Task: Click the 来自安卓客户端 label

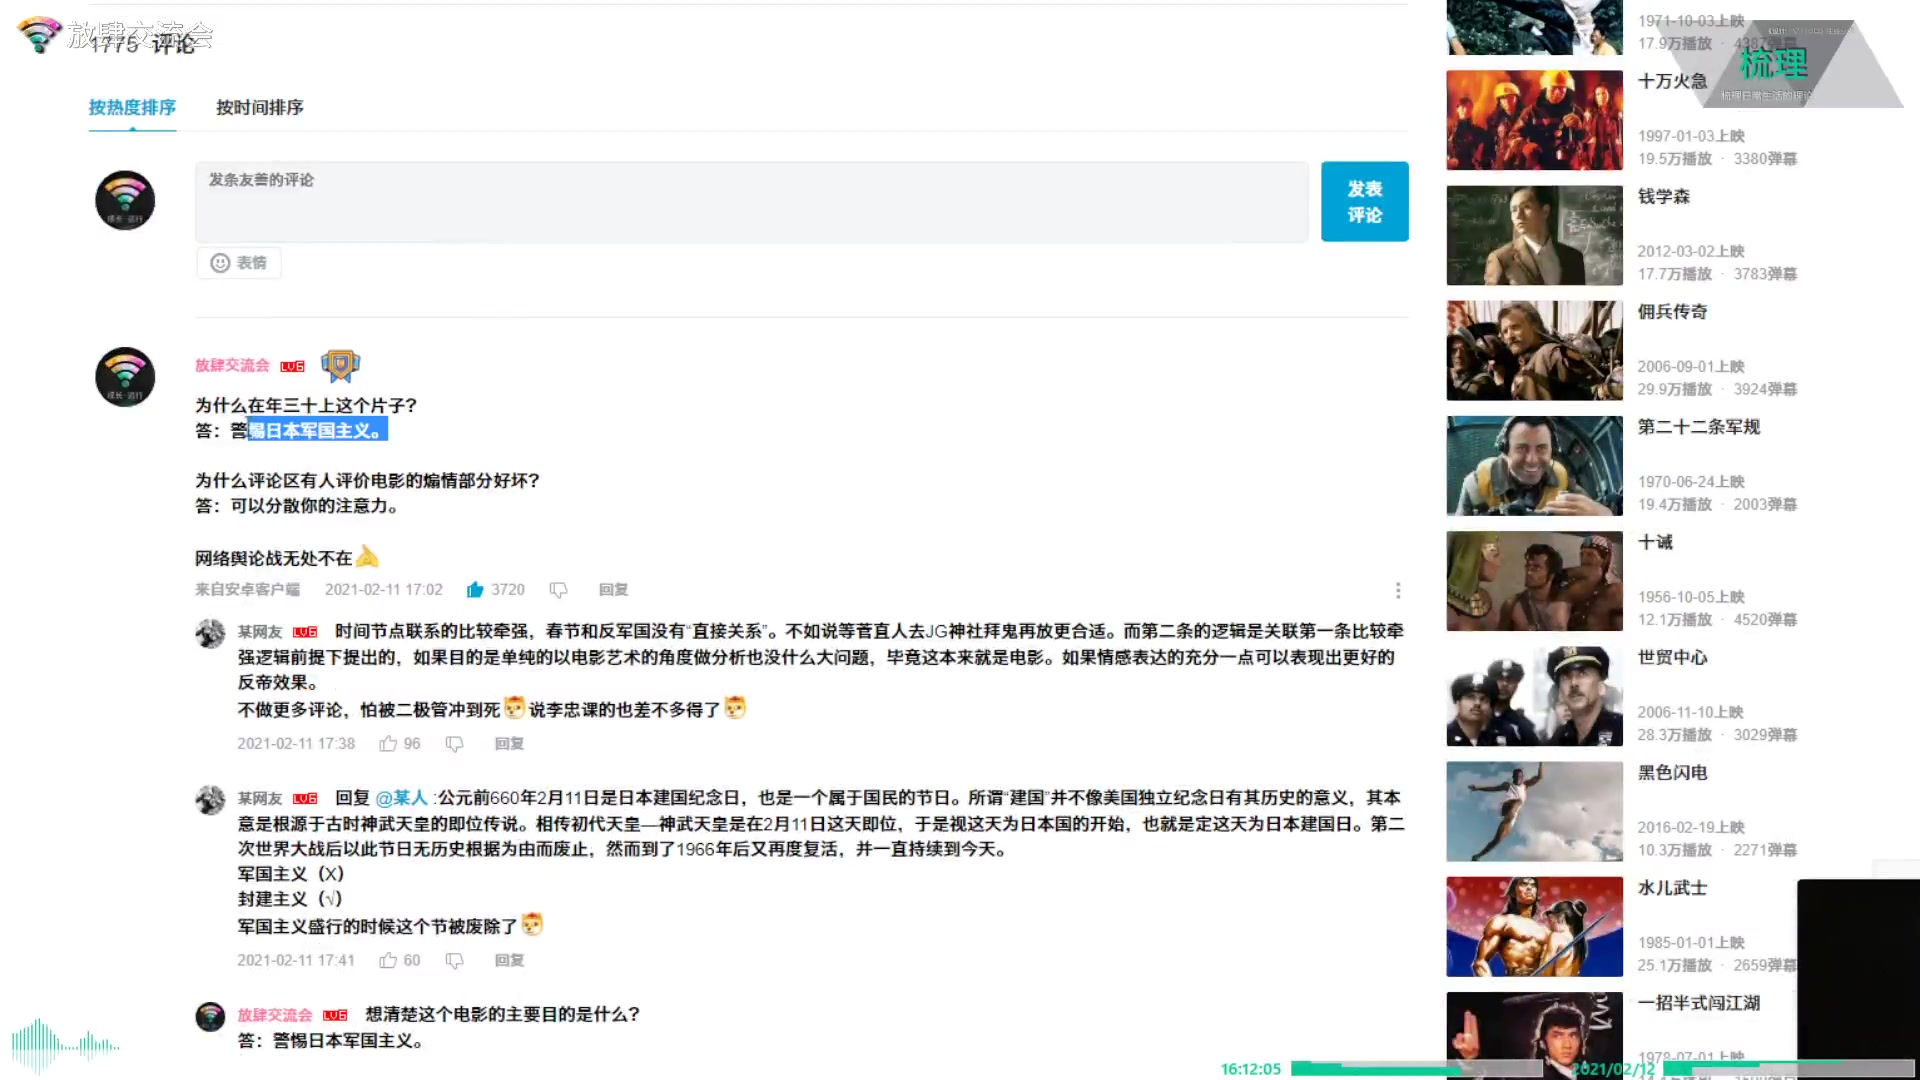Action: 247,590
